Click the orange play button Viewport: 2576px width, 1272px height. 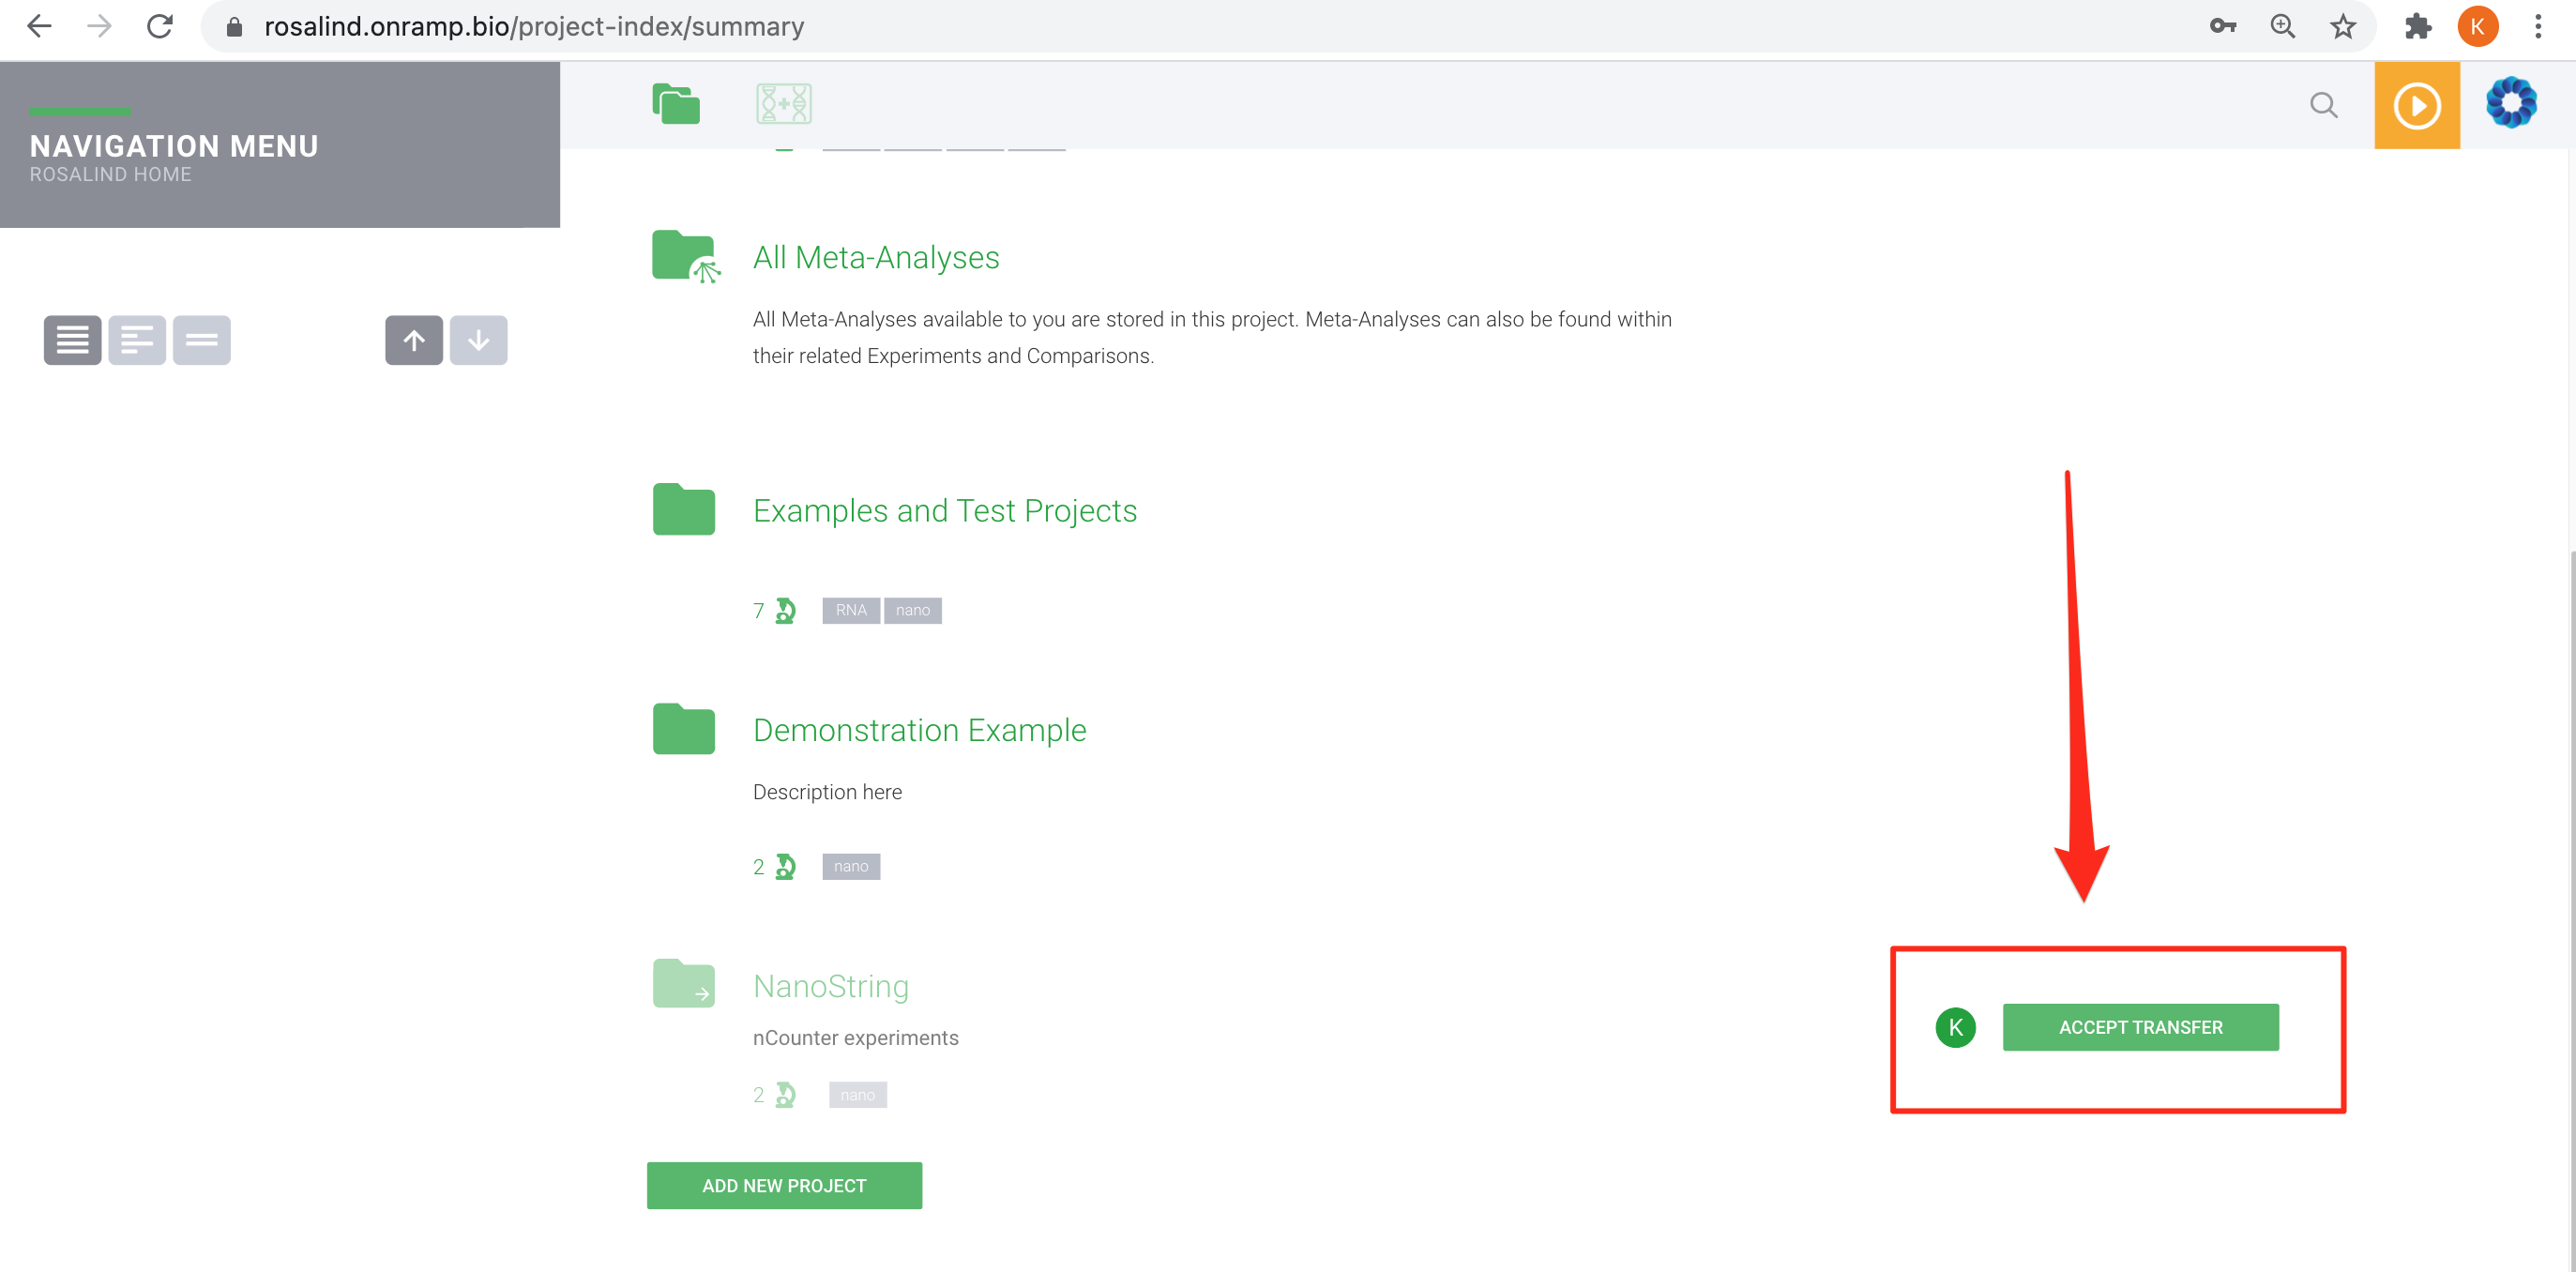(2417, 105)
